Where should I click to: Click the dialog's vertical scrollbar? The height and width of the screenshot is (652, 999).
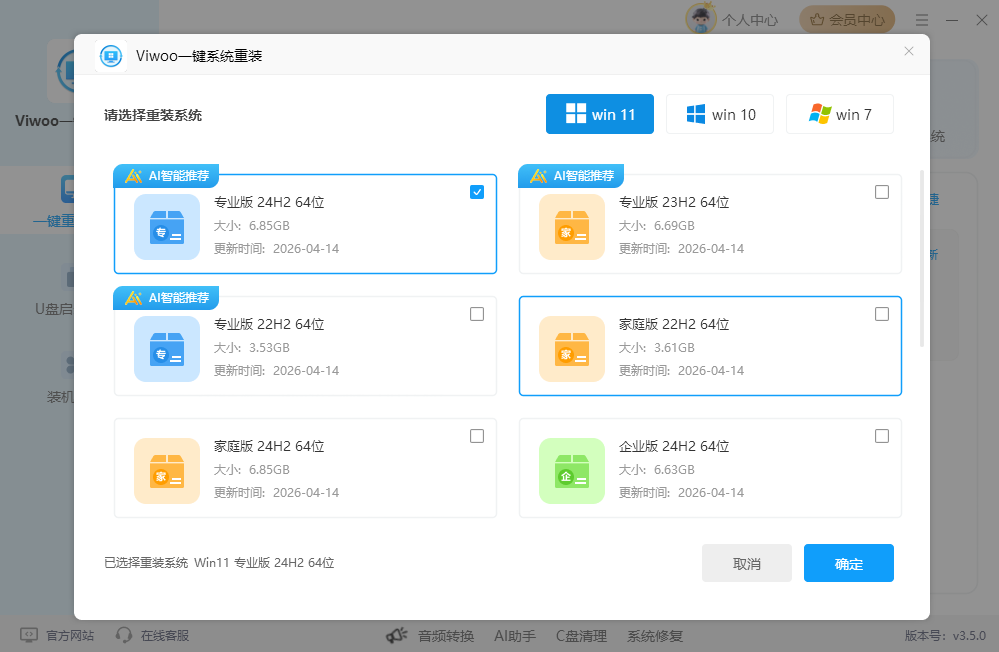(x=922, y=258)
